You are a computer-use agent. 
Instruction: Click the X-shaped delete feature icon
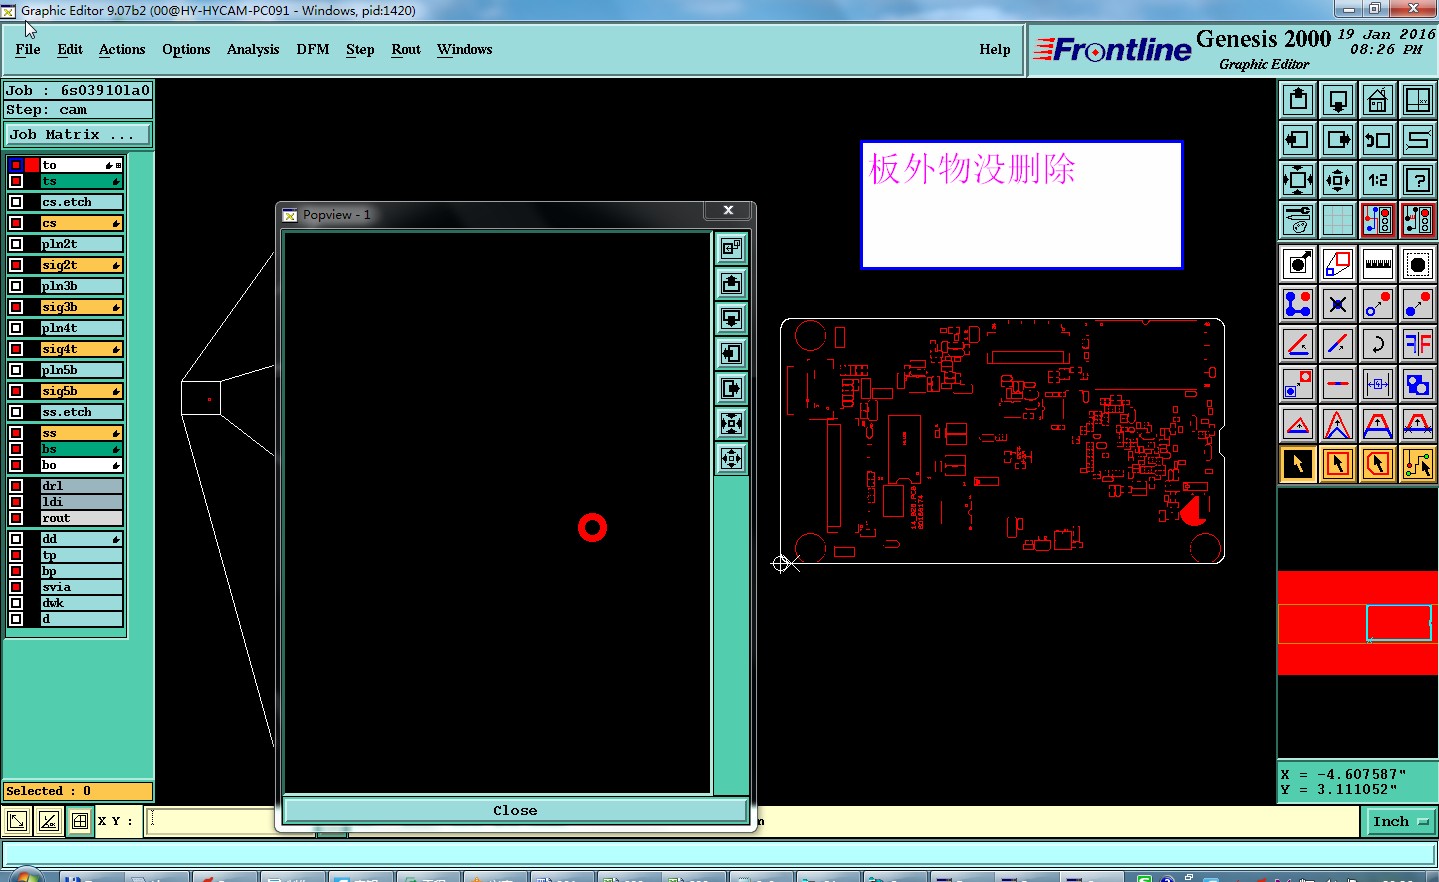pyautogui.click(x=1338, y=304)
